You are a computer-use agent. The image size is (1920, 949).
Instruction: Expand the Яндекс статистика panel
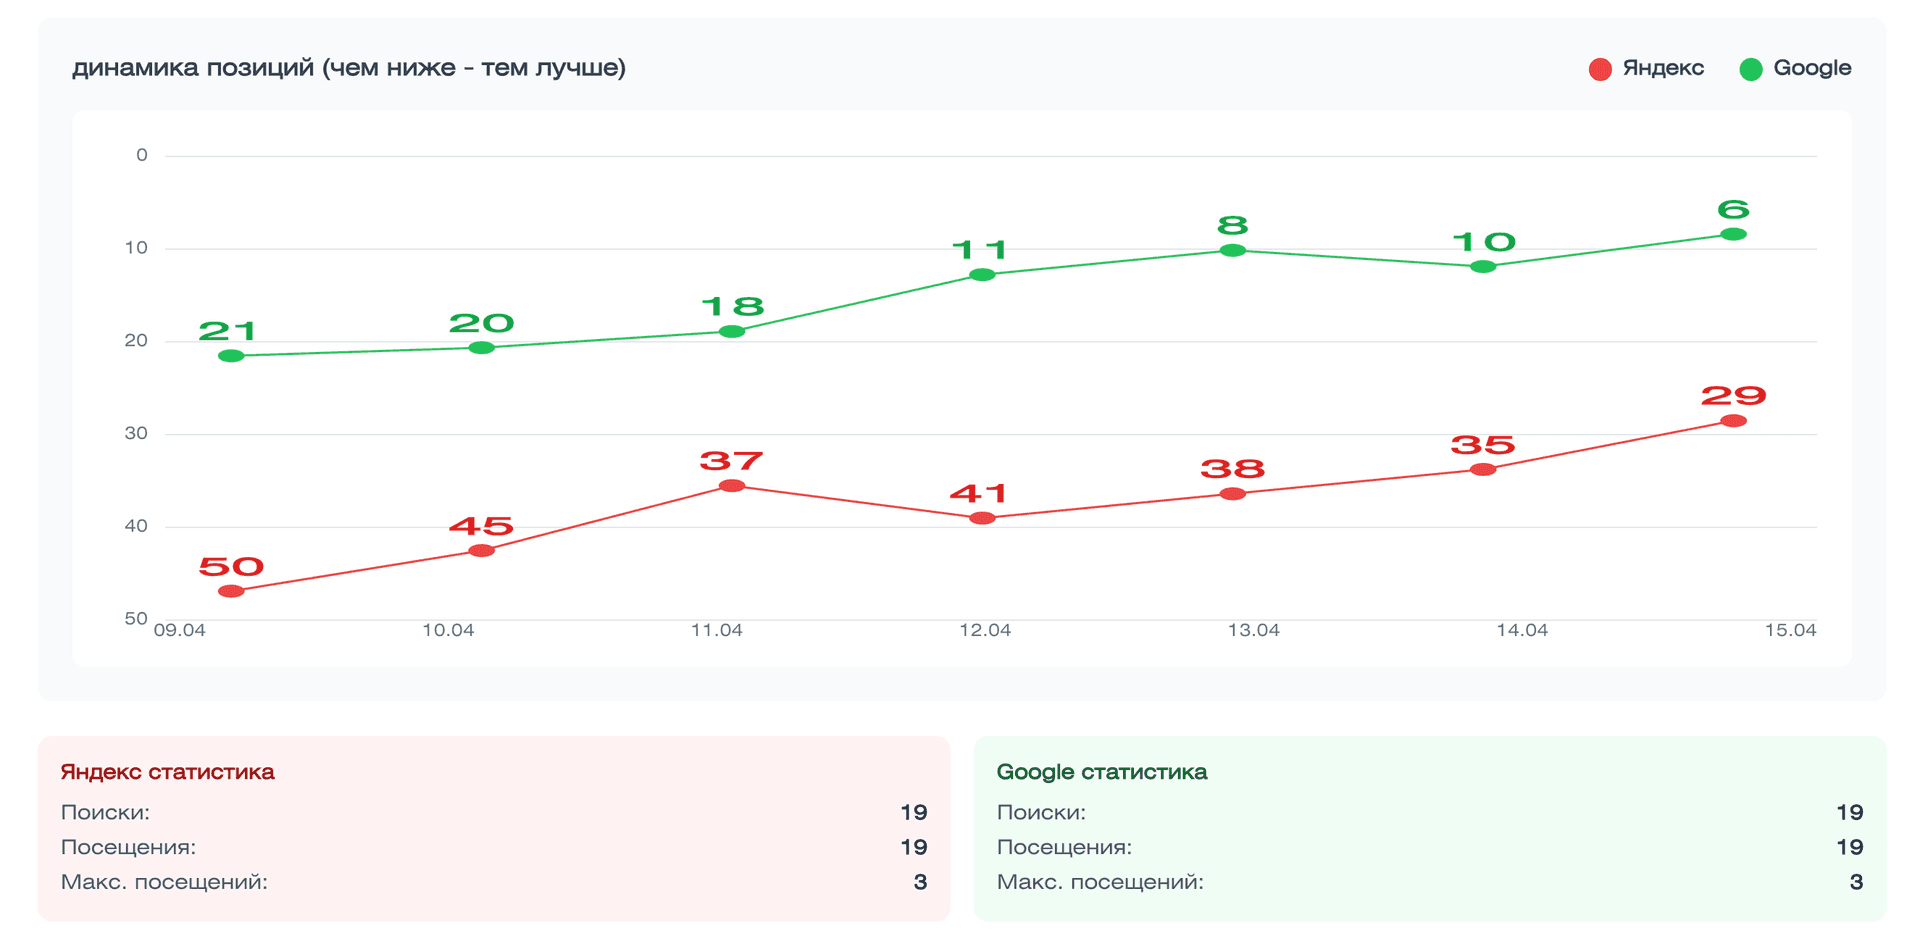(168, 771)
